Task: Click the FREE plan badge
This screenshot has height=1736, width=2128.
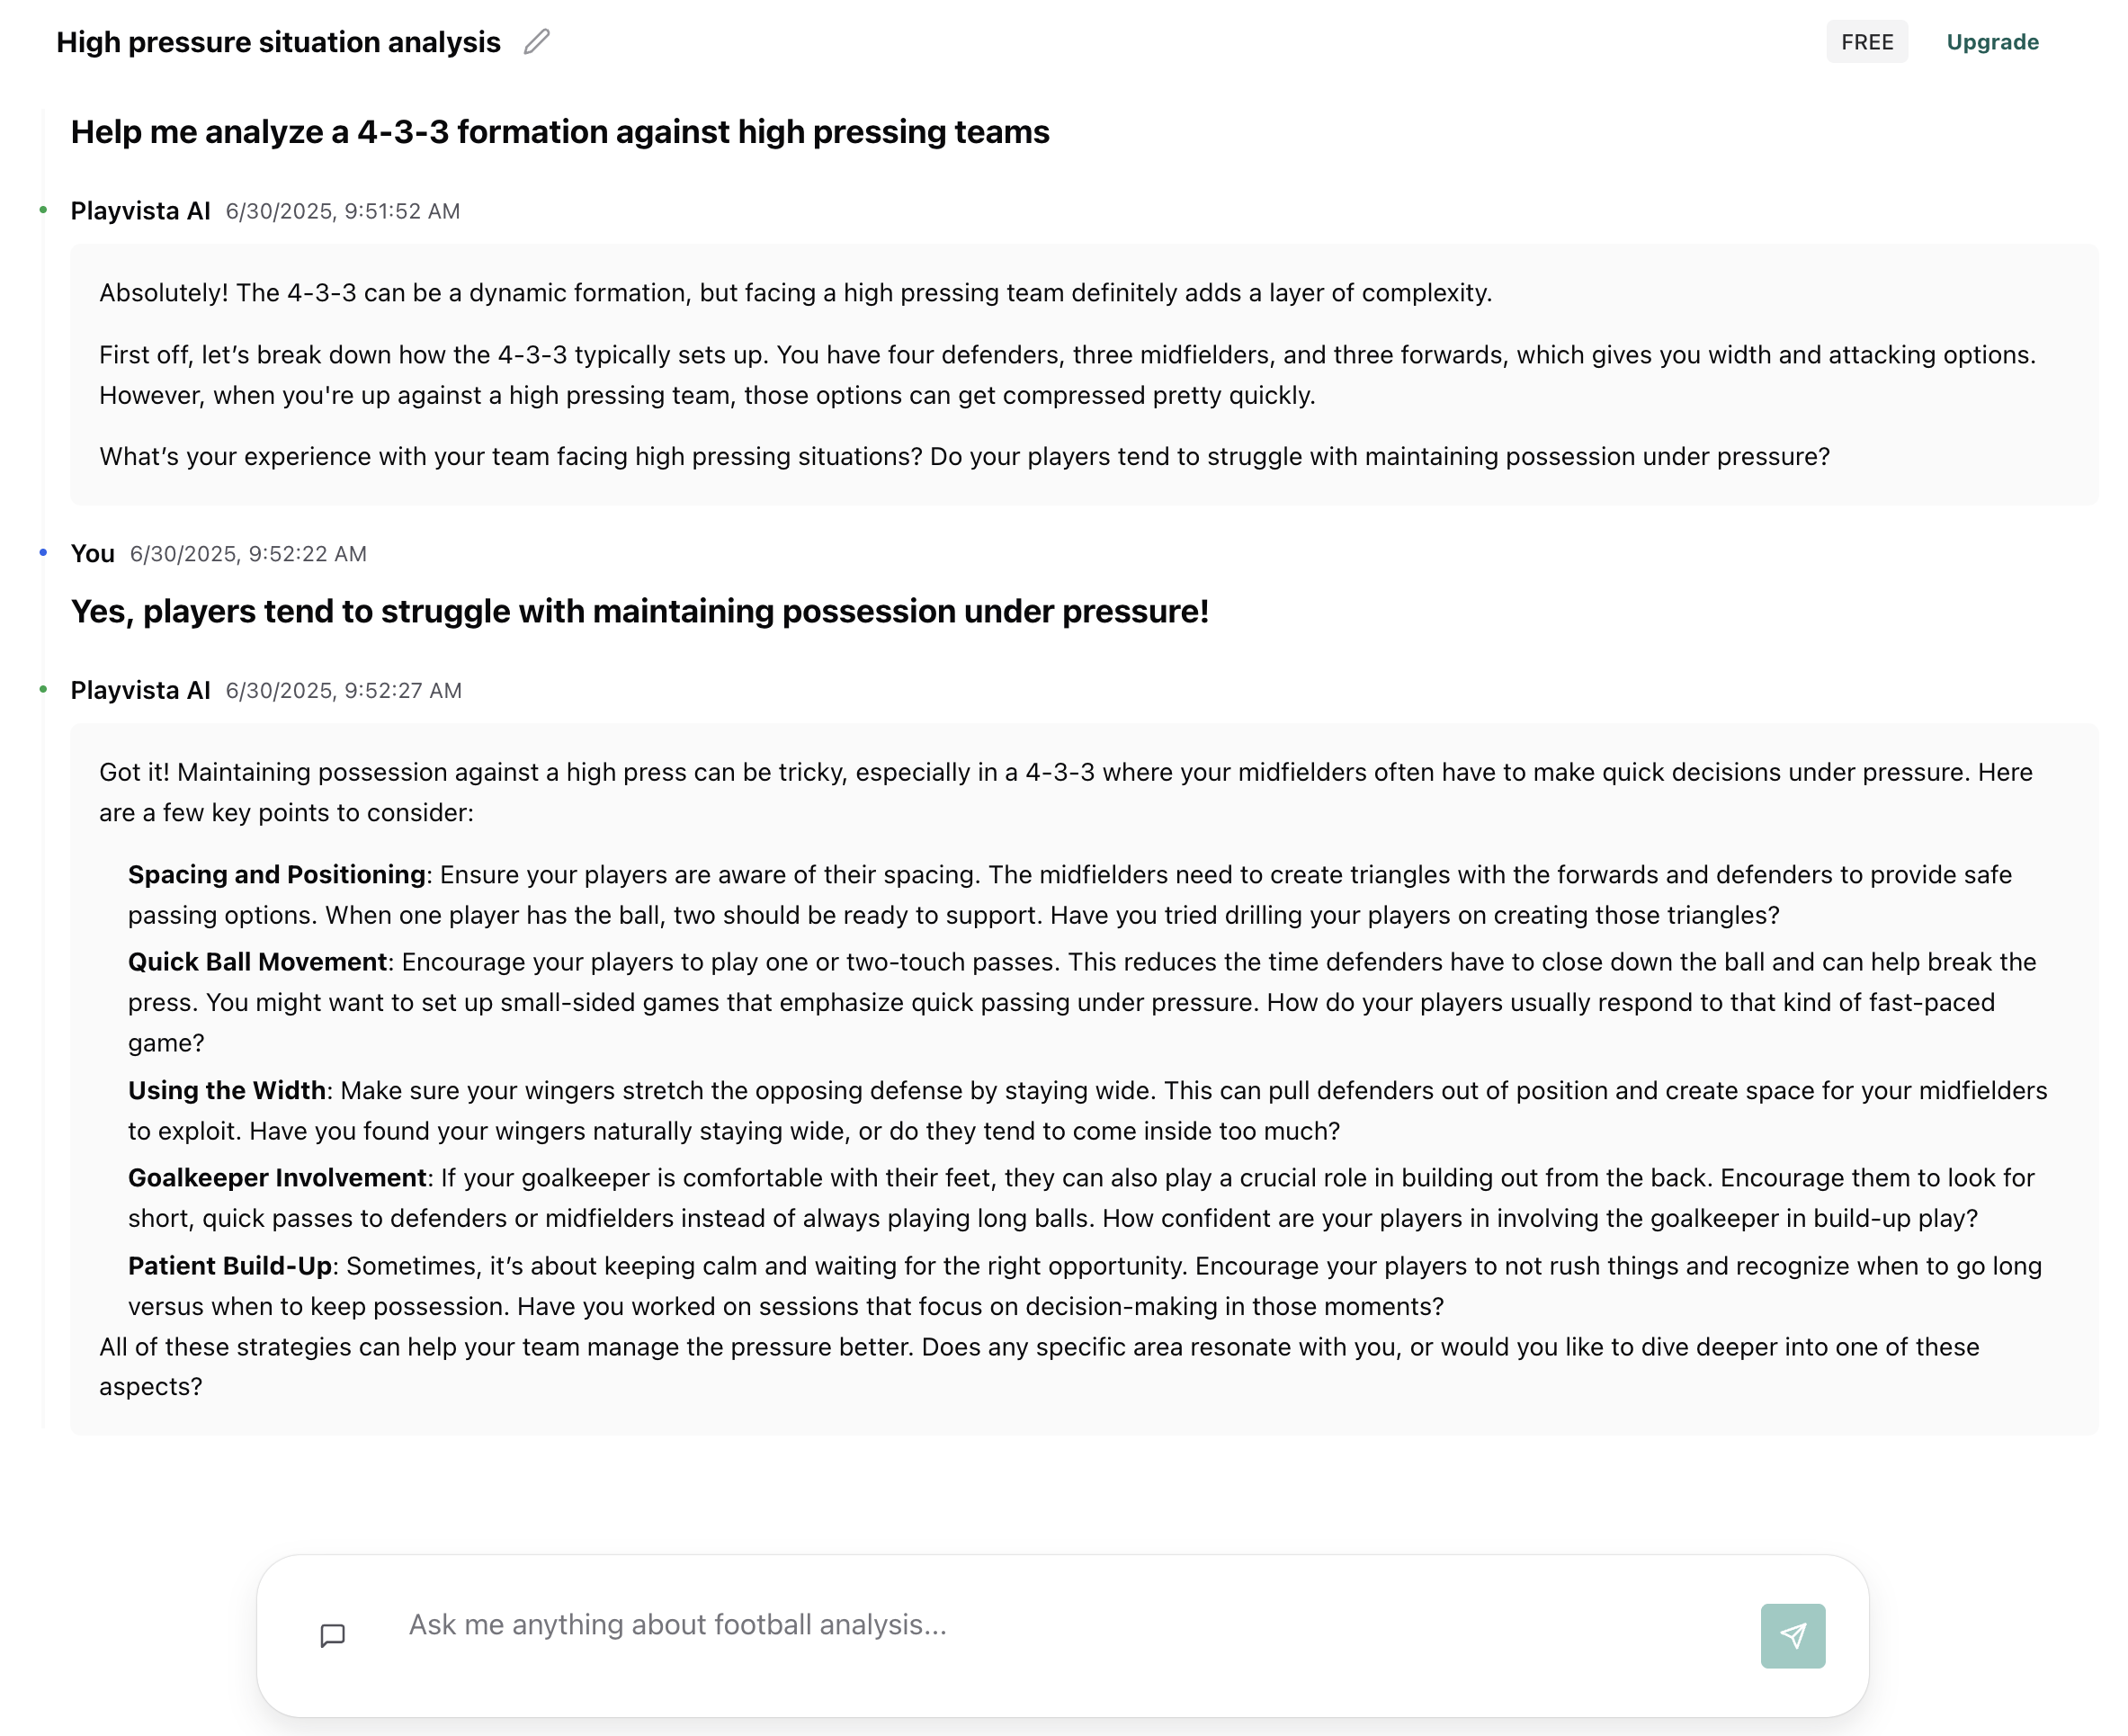Action: [1866, 41]
